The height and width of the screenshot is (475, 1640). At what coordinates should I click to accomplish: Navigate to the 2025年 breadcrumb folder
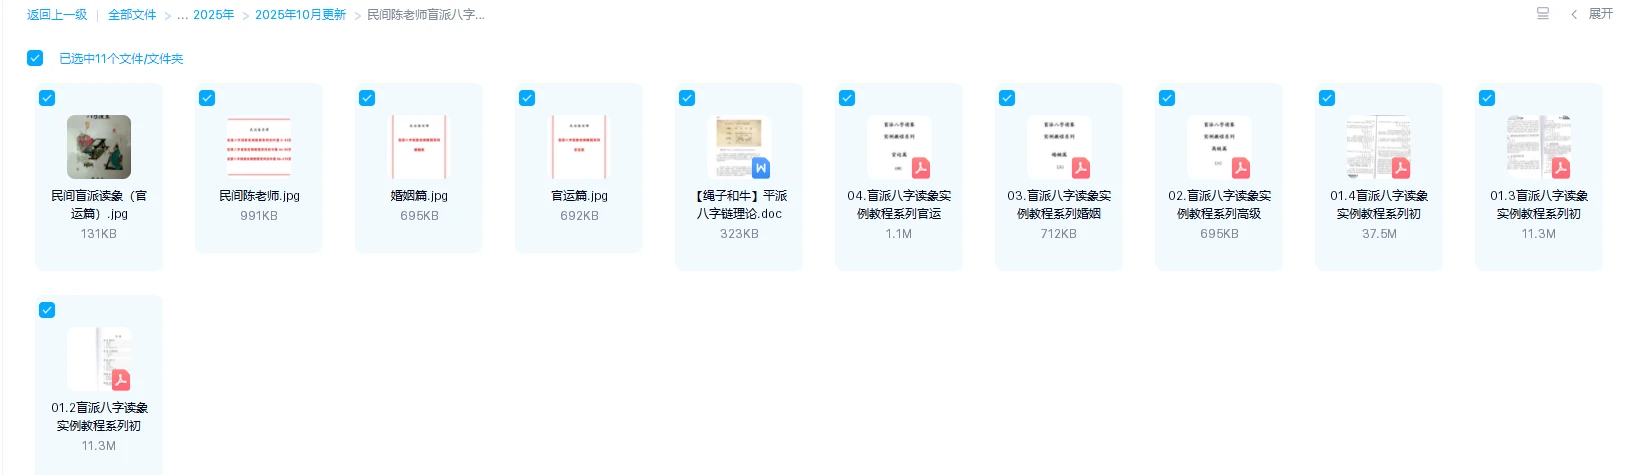[214, 15]
